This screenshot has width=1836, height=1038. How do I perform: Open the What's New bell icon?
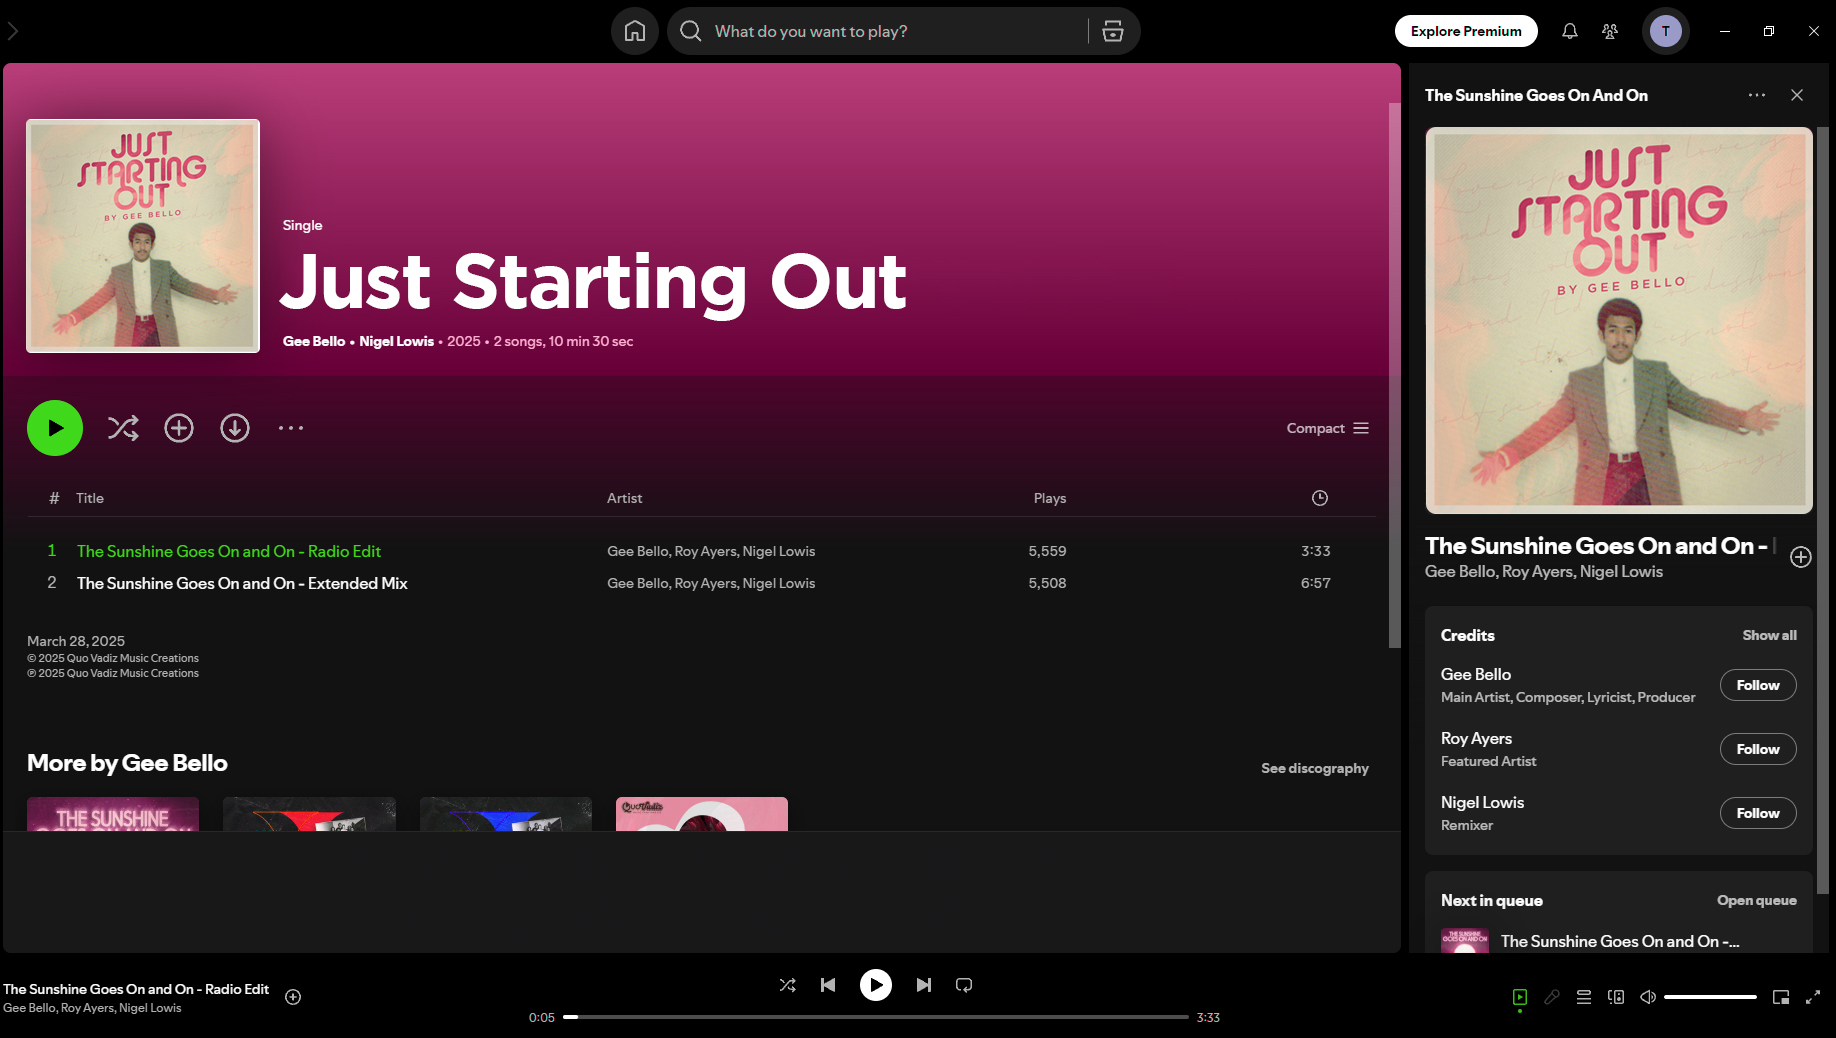[x=1570, y=31]
